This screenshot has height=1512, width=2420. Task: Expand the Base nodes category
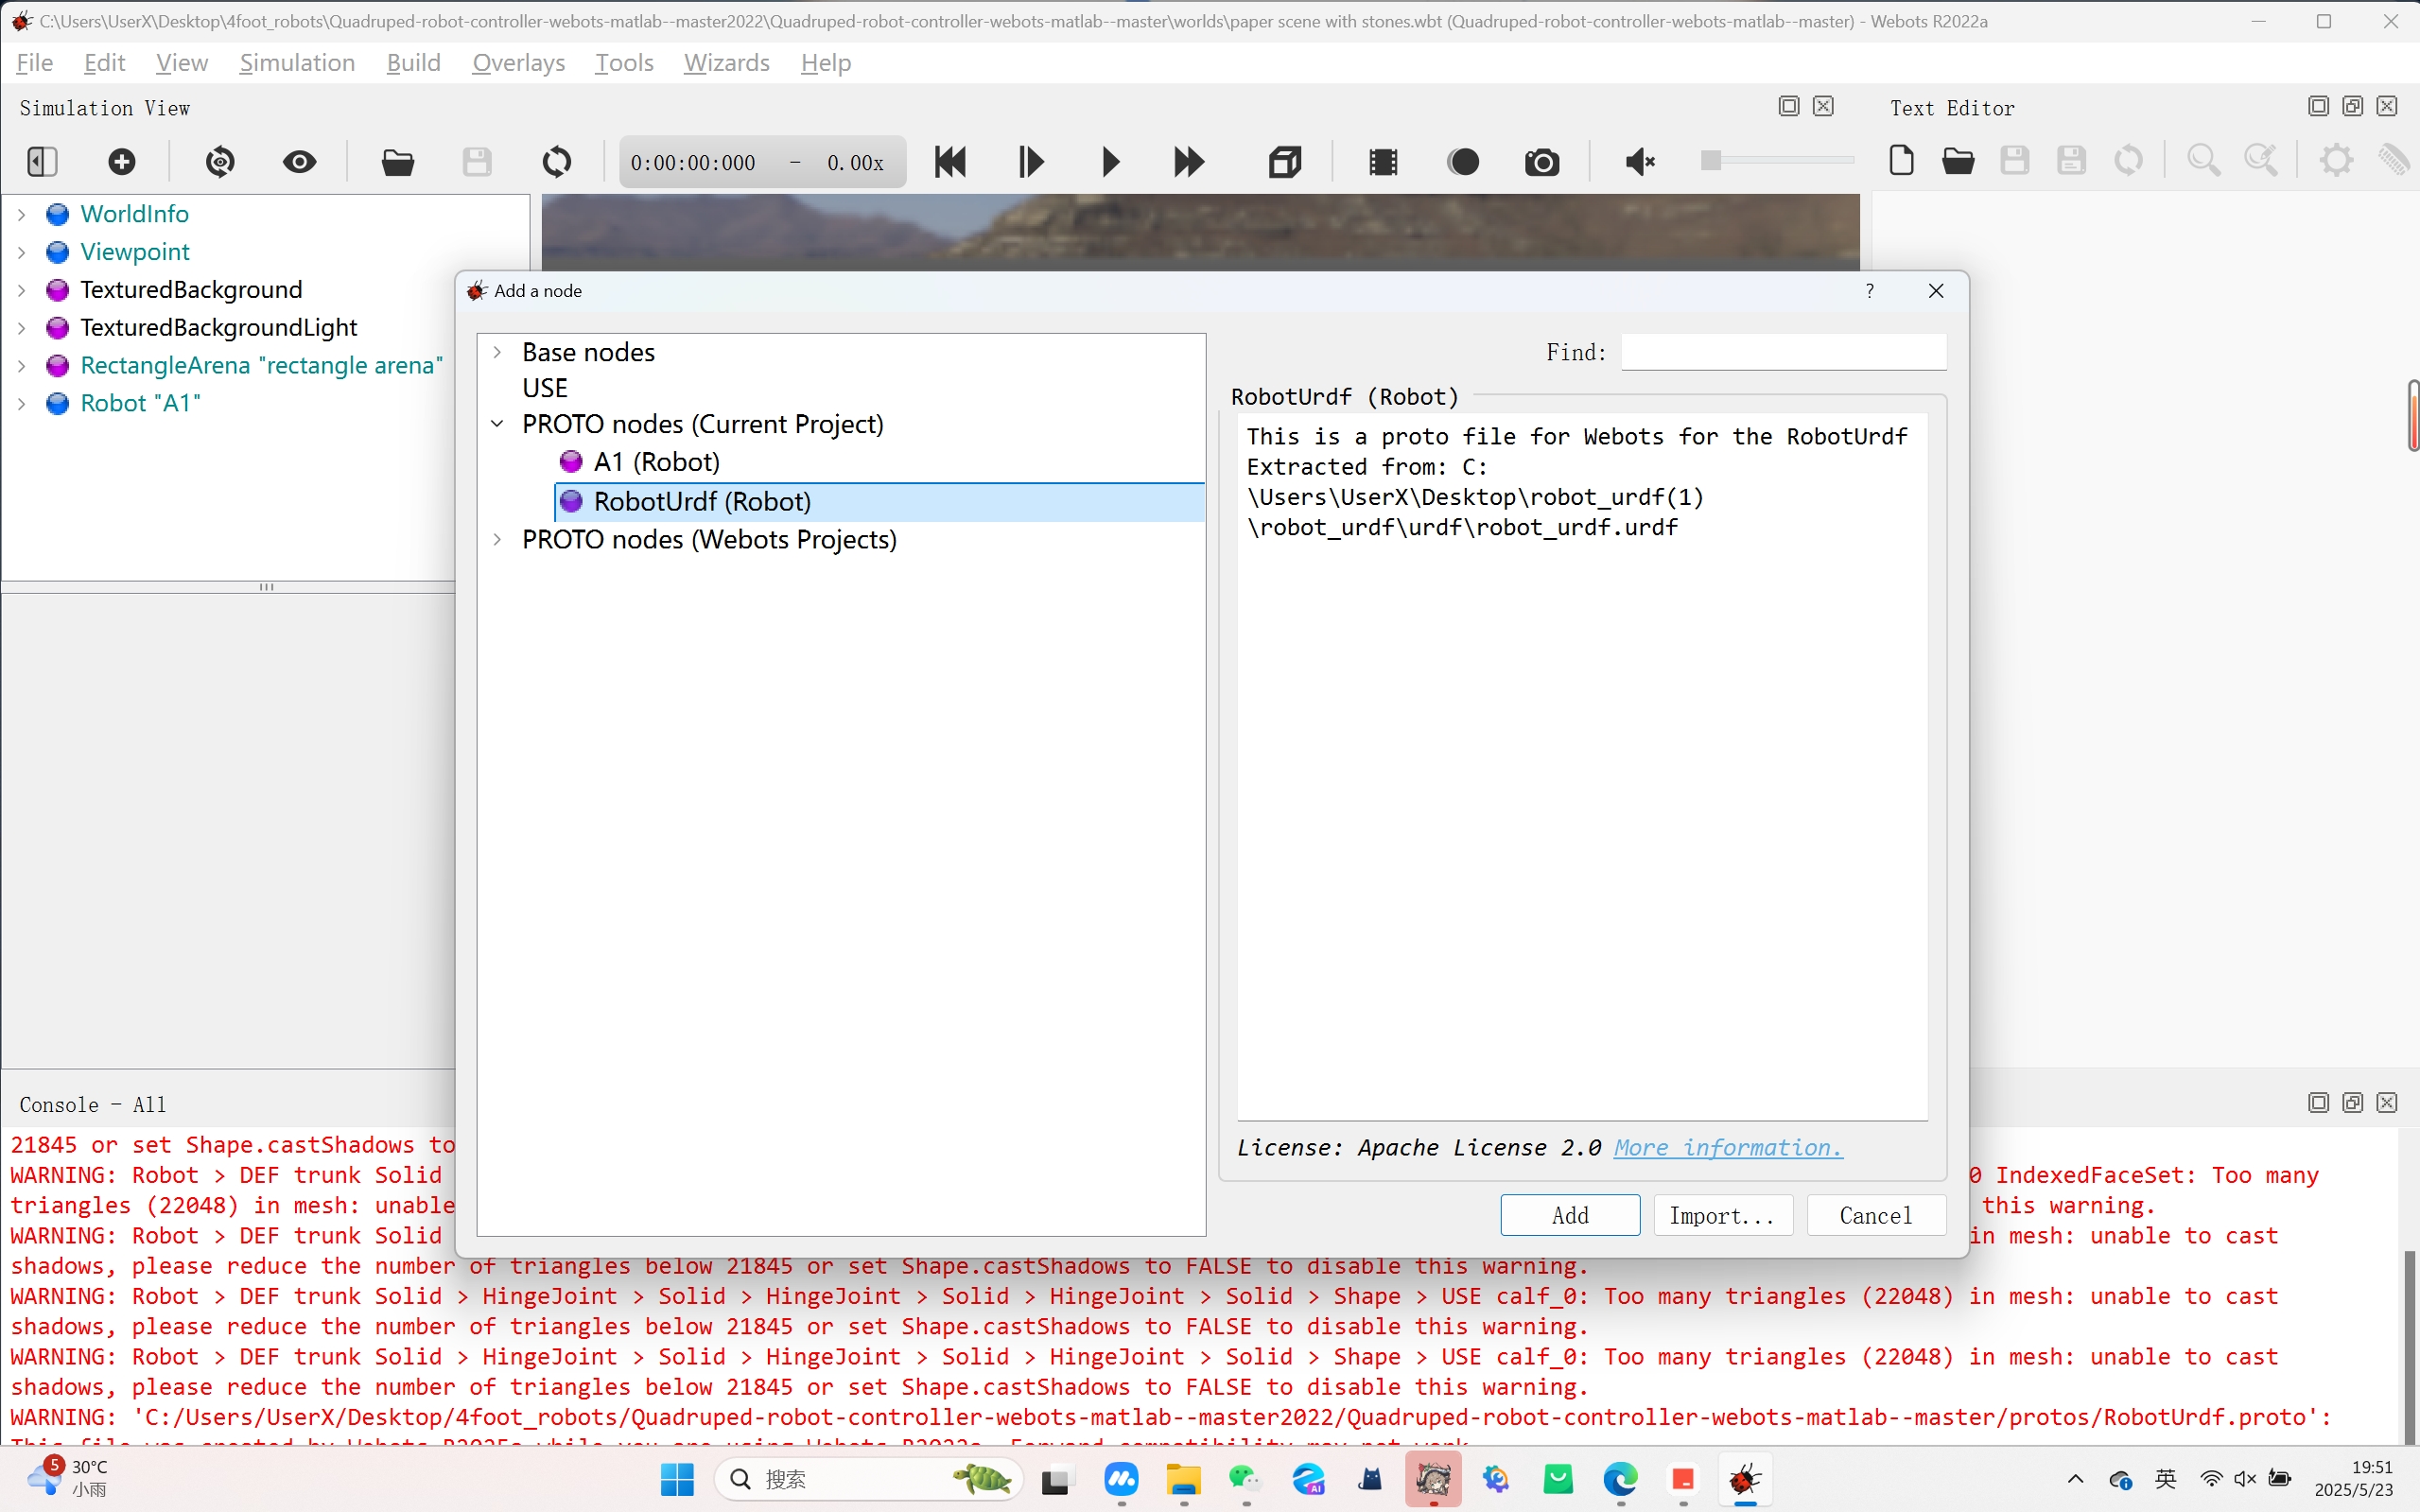[497, 352]
